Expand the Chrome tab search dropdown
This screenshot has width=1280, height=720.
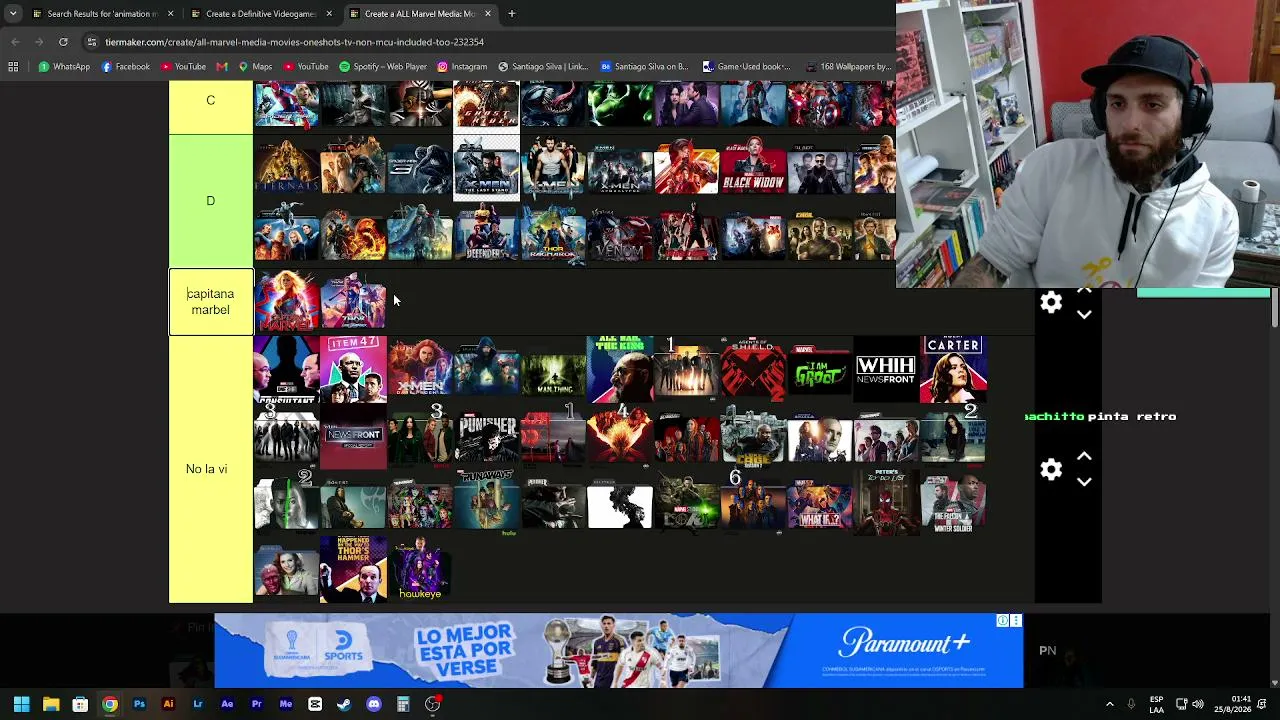(12, 14)
